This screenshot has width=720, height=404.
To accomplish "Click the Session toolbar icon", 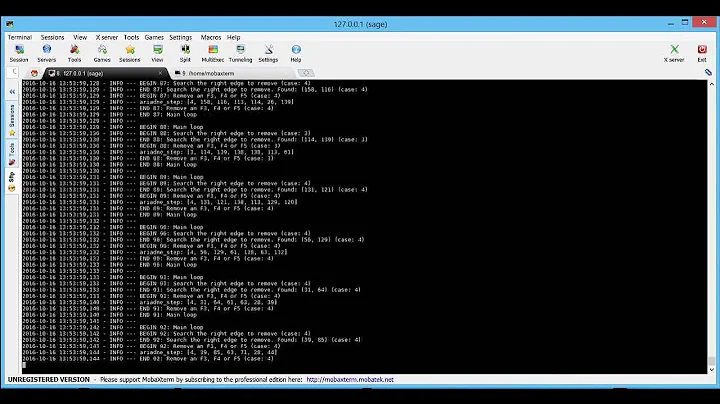I will (x=19, y=53).
